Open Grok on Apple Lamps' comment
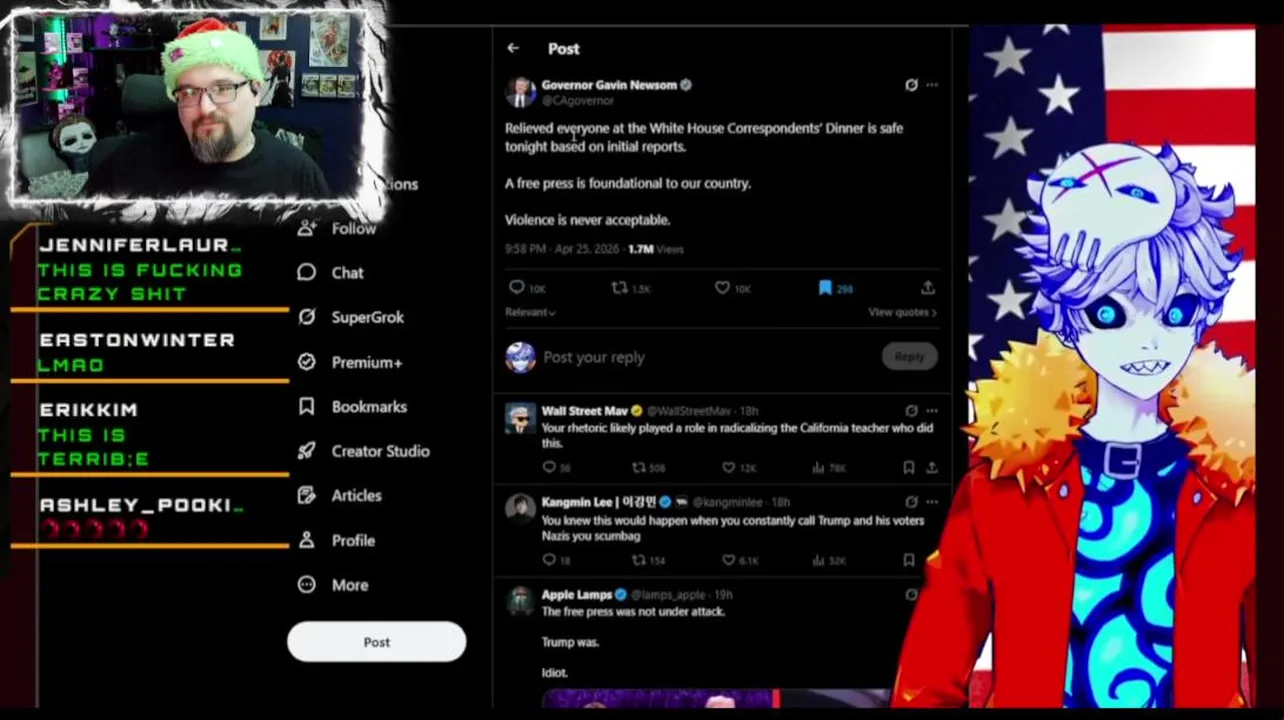Viewport: 1284px width, 720px height. 911,594
